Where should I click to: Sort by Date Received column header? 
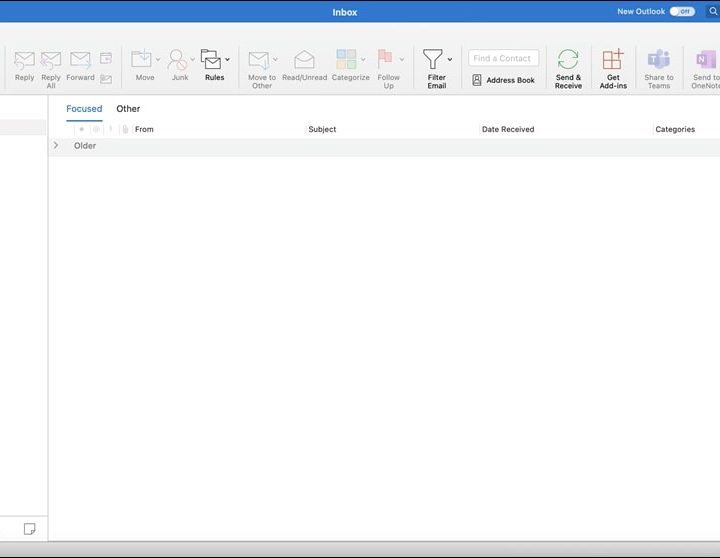[508, 130]
